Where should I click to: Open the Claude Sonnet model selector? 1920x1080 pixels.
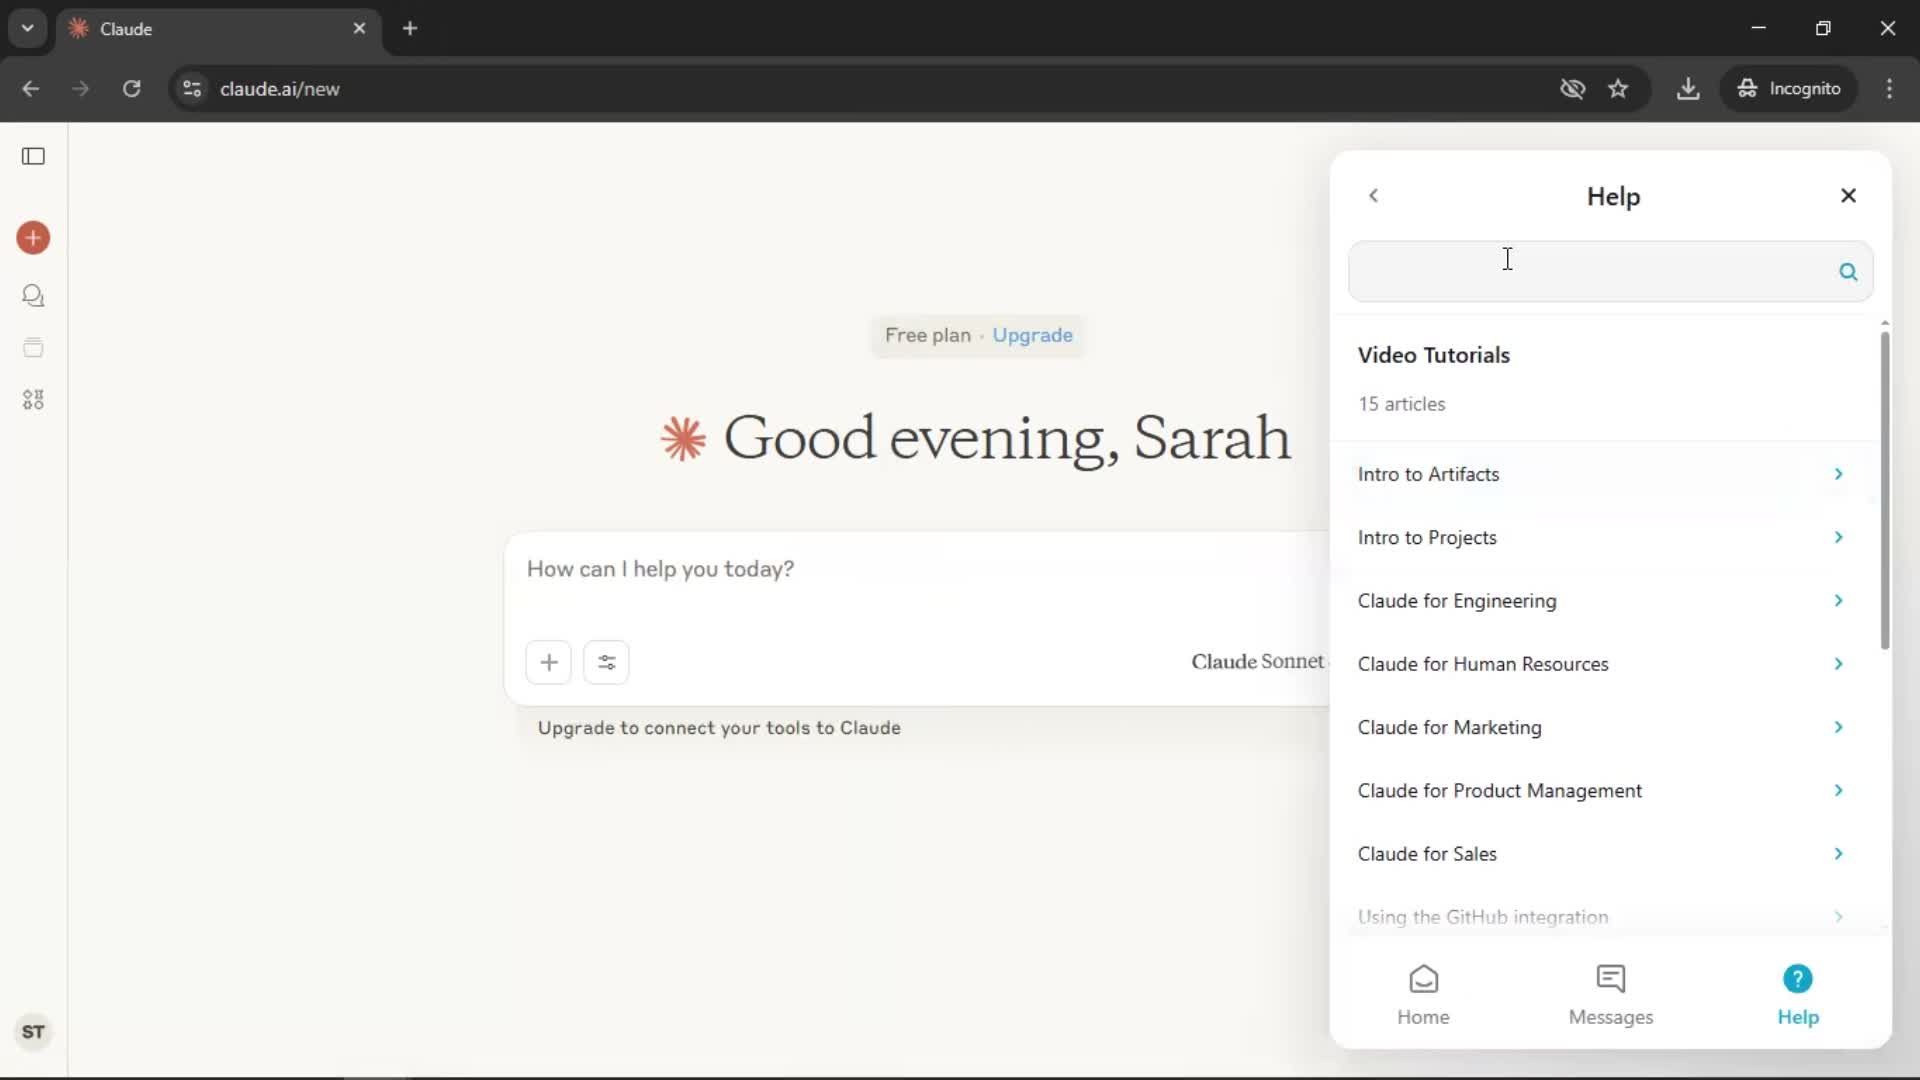pos(1258,662)
